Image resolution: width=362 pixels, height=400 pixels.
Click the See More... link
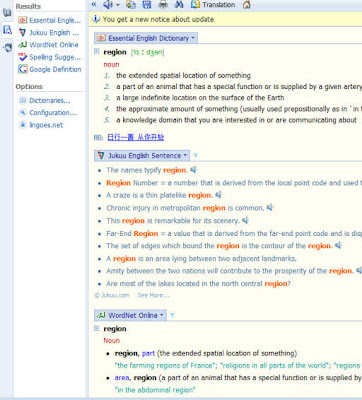tap(153, 295)
